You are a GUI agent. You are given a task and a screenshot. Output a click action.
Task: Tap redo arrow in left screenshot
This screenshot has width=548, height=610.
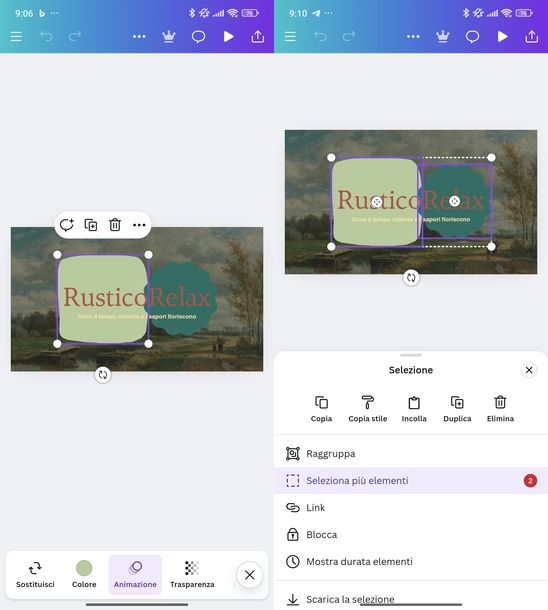[75, 36]
